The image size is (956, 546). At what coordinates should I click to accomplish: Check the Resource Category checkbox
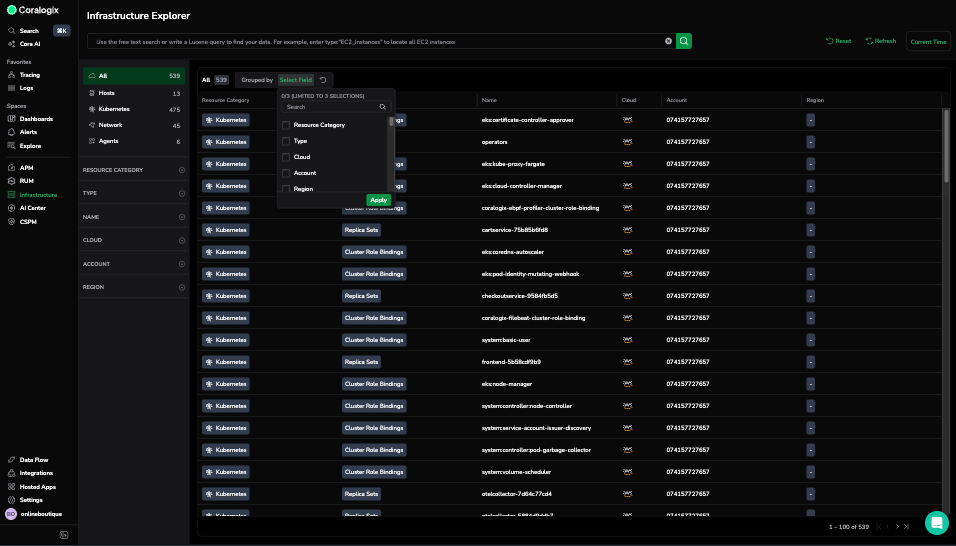point(286,125)
